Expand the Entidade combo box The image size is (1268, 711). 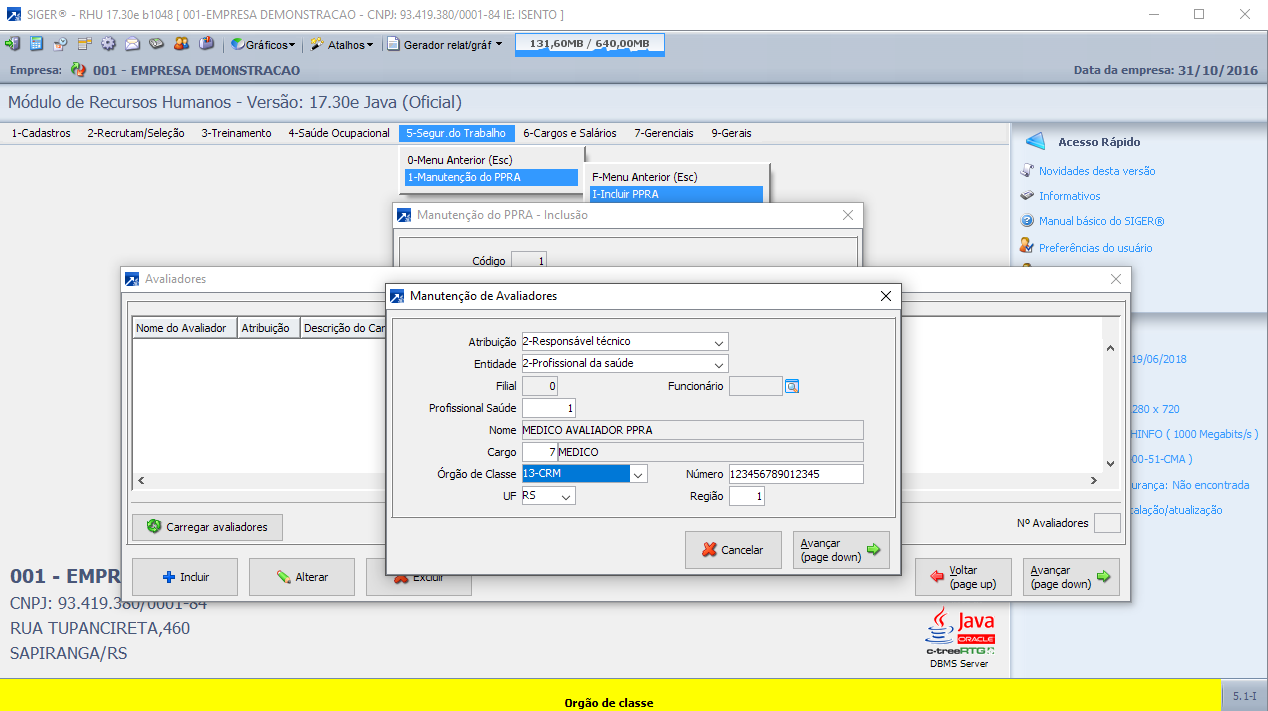coord(719,363)
